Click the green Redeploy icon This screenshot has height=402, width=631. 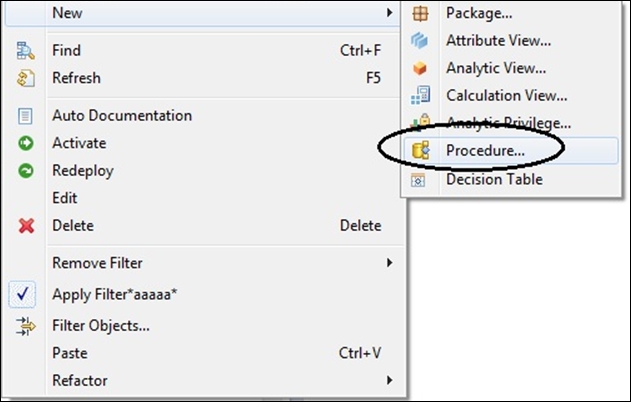pos(26,171)
